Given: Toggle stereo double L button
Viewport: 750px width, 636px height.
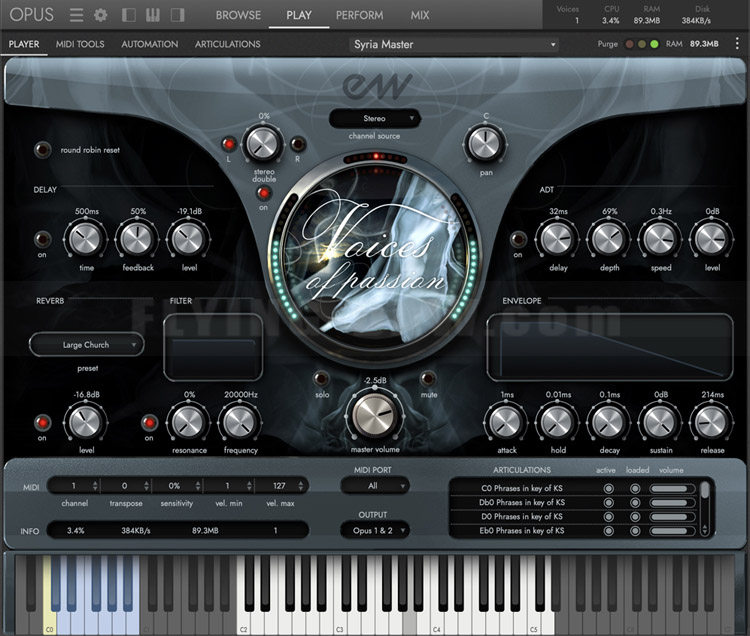Looking at the screenshot, I should tap(229, 143).
